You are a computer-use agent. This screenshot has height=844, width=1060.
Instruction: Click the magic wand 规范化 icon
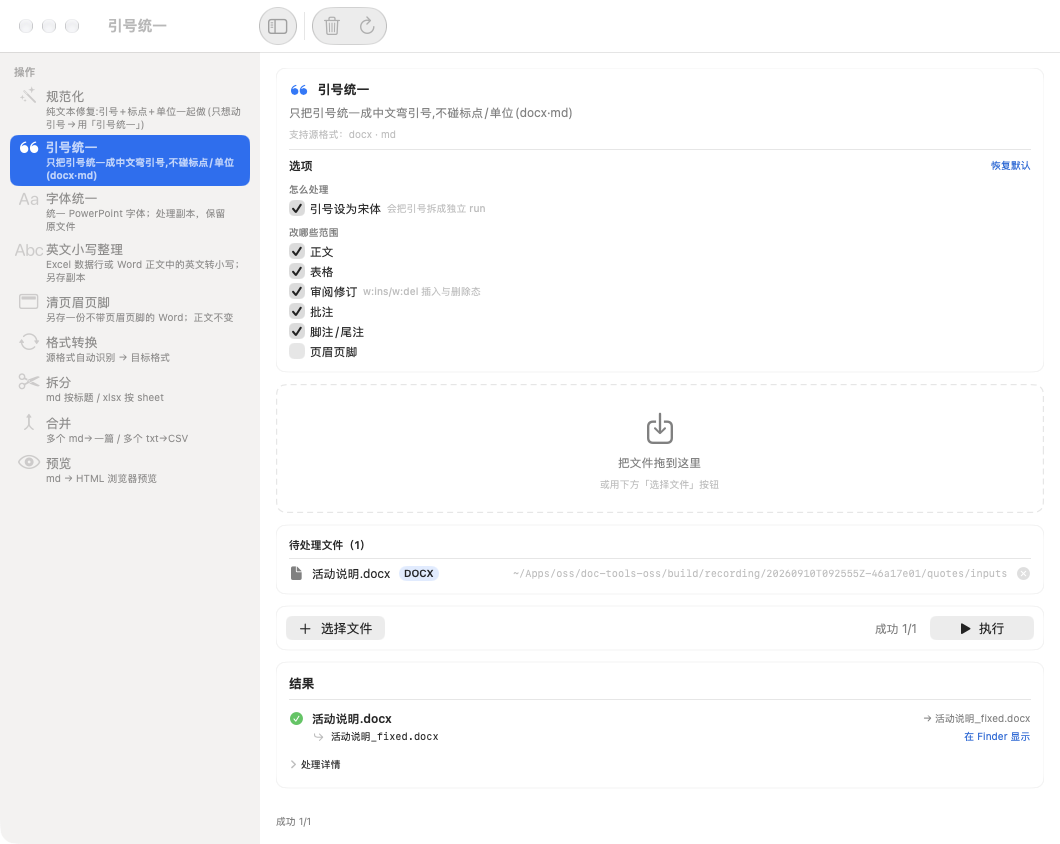coord(28,96)
